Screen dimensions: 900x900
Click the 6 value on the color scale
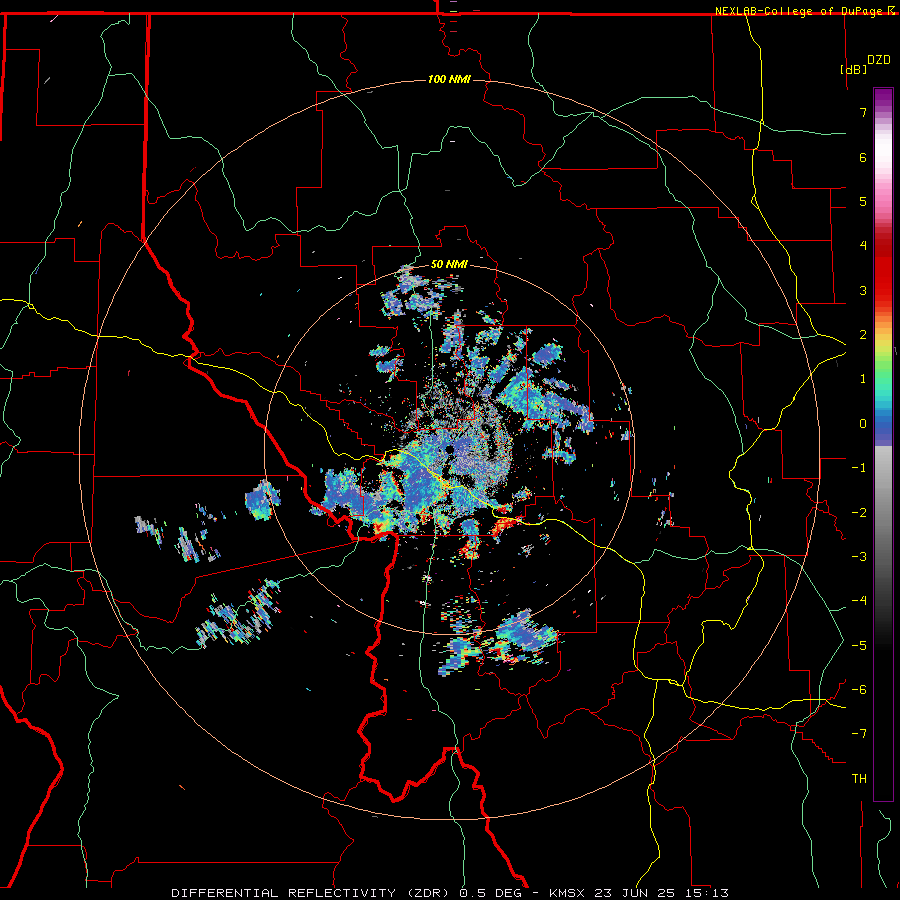(863, 157)
